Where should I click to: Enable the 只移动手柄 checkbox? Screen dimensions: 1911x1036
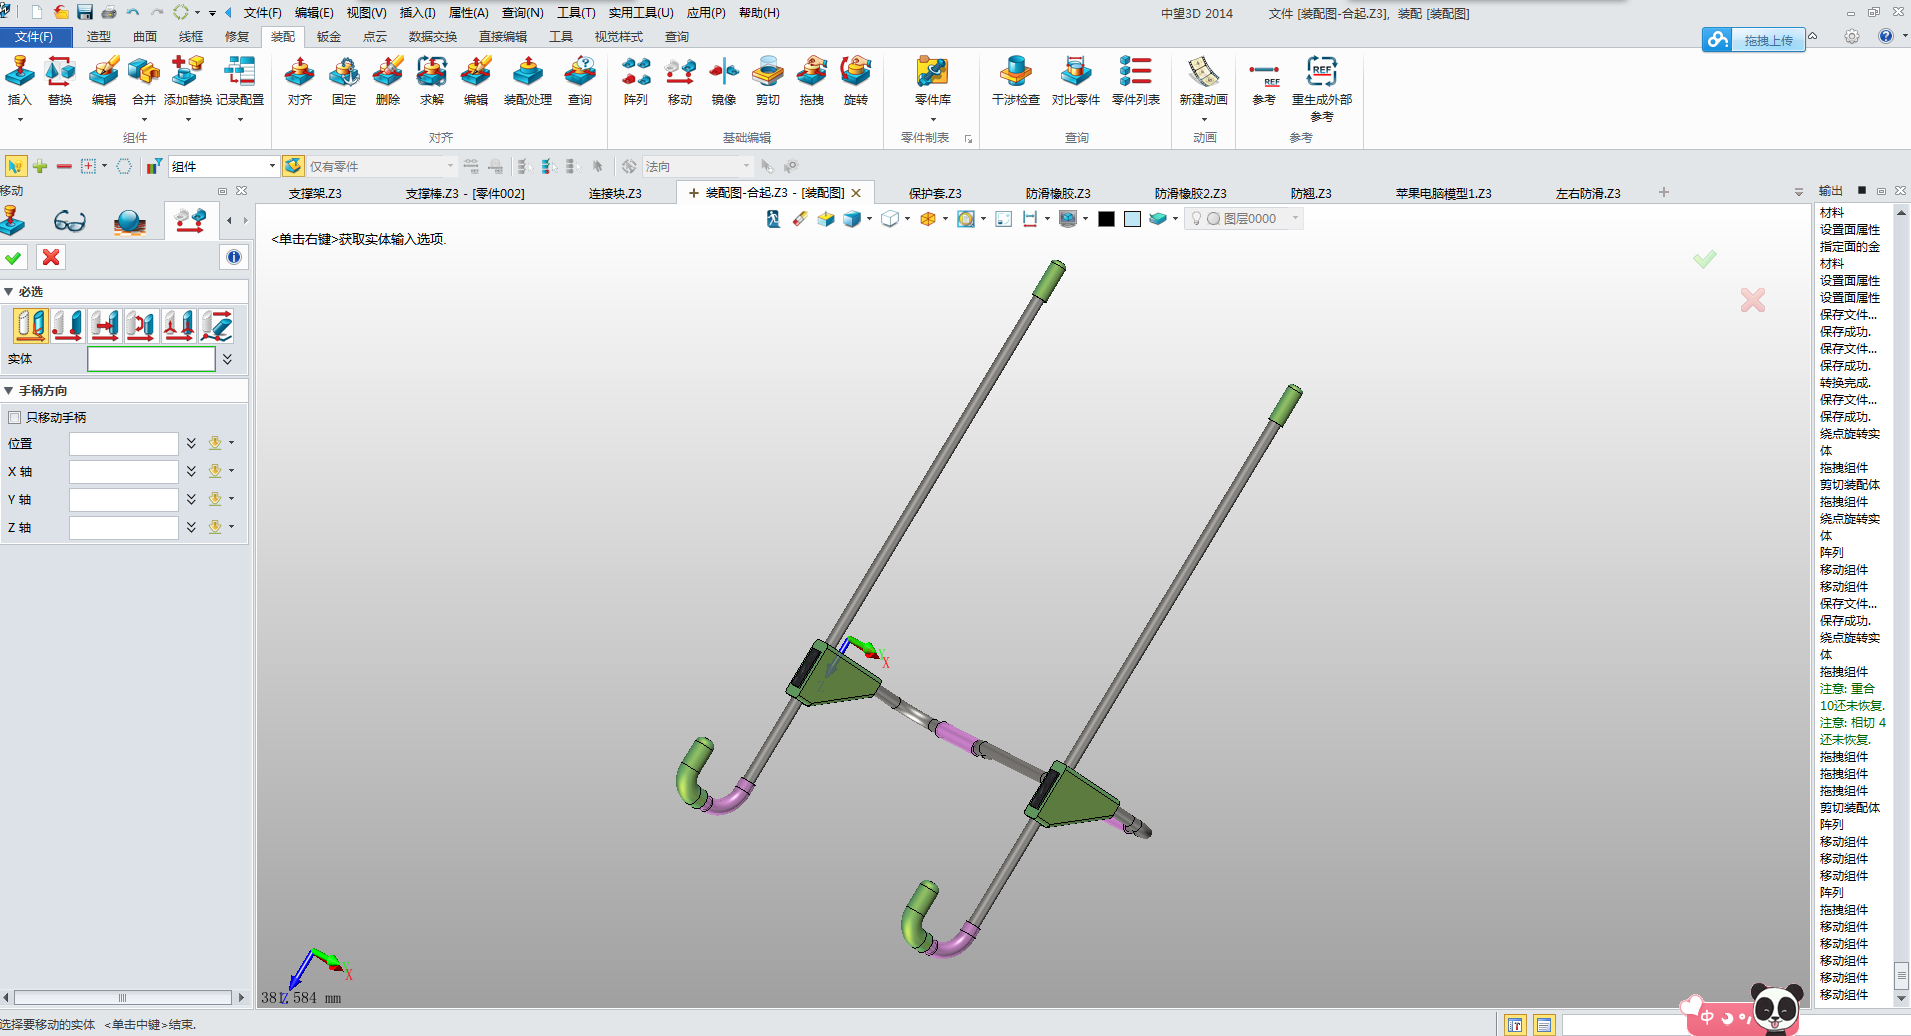tap(15, 417)
